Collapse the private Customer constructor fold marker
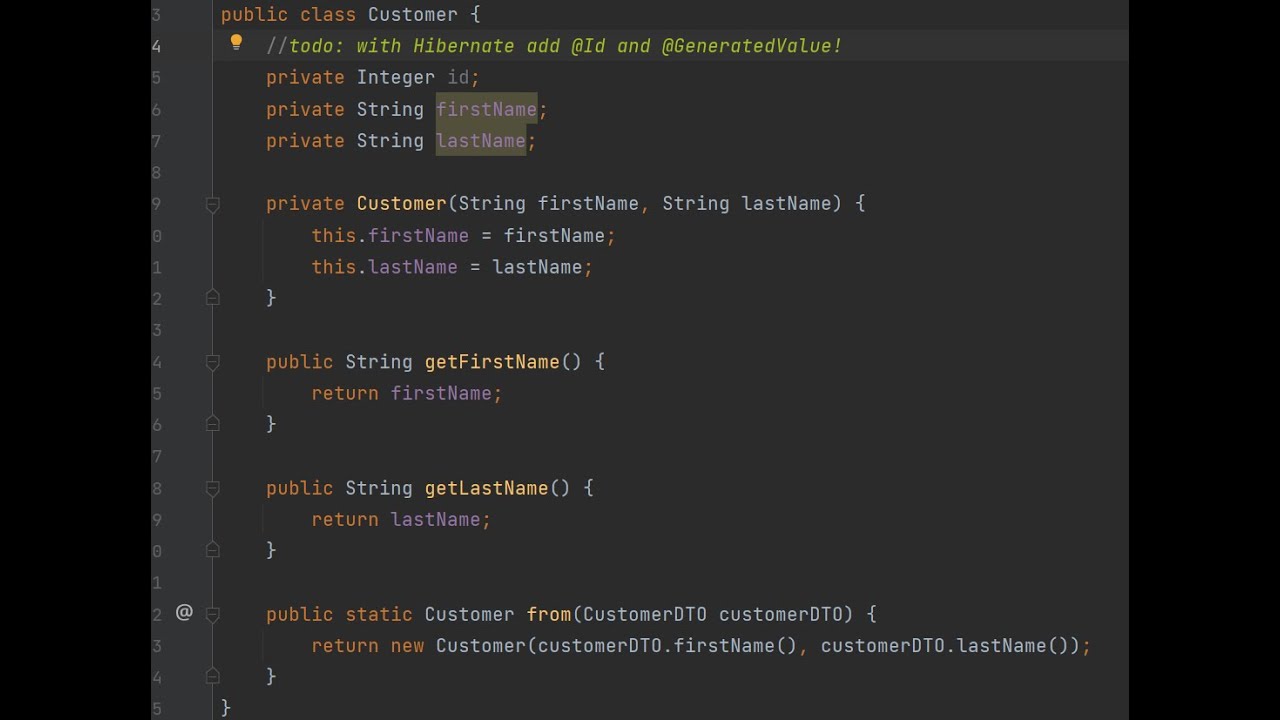 point(212,204)
